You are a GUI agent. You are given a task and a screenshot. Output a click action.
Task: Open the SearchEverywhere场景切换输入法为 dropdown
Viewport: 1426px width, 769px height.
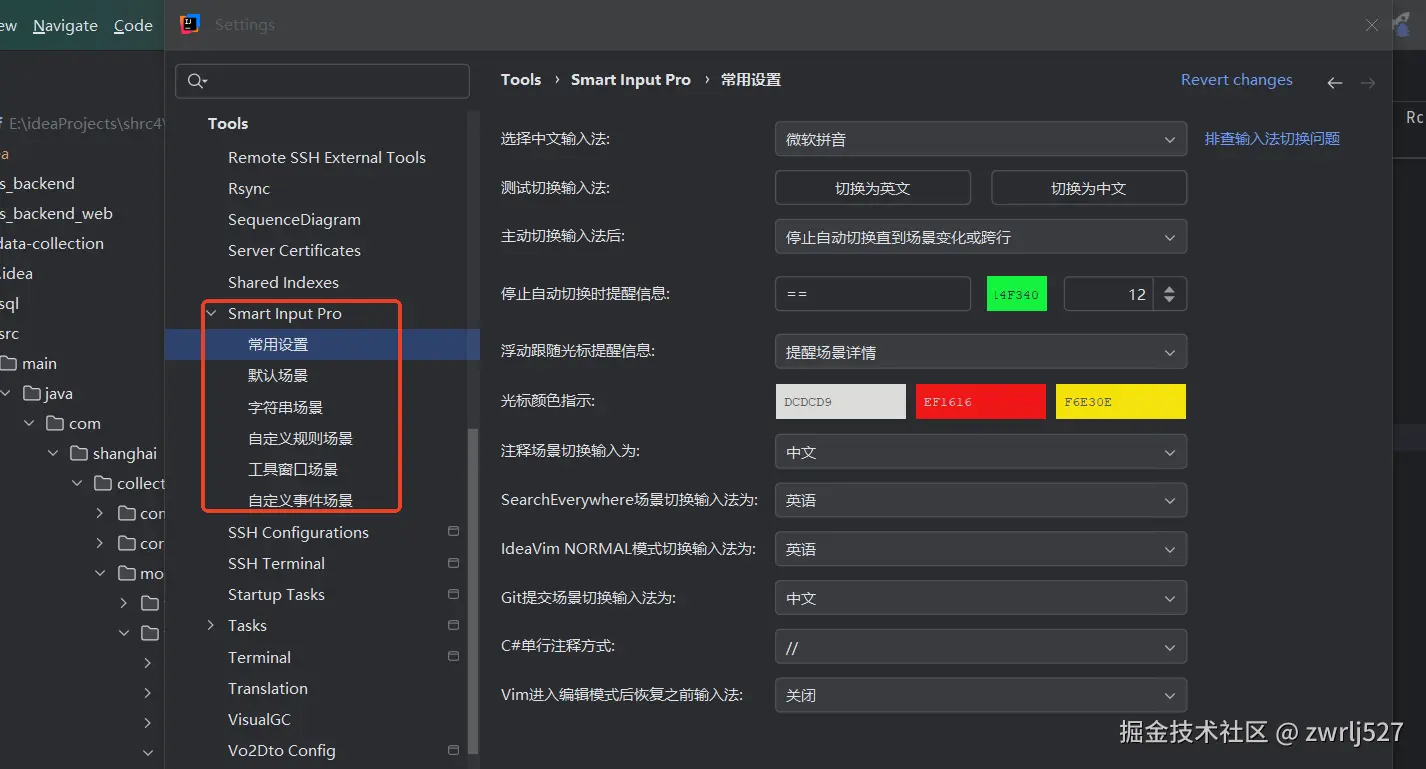coord(981,500)
